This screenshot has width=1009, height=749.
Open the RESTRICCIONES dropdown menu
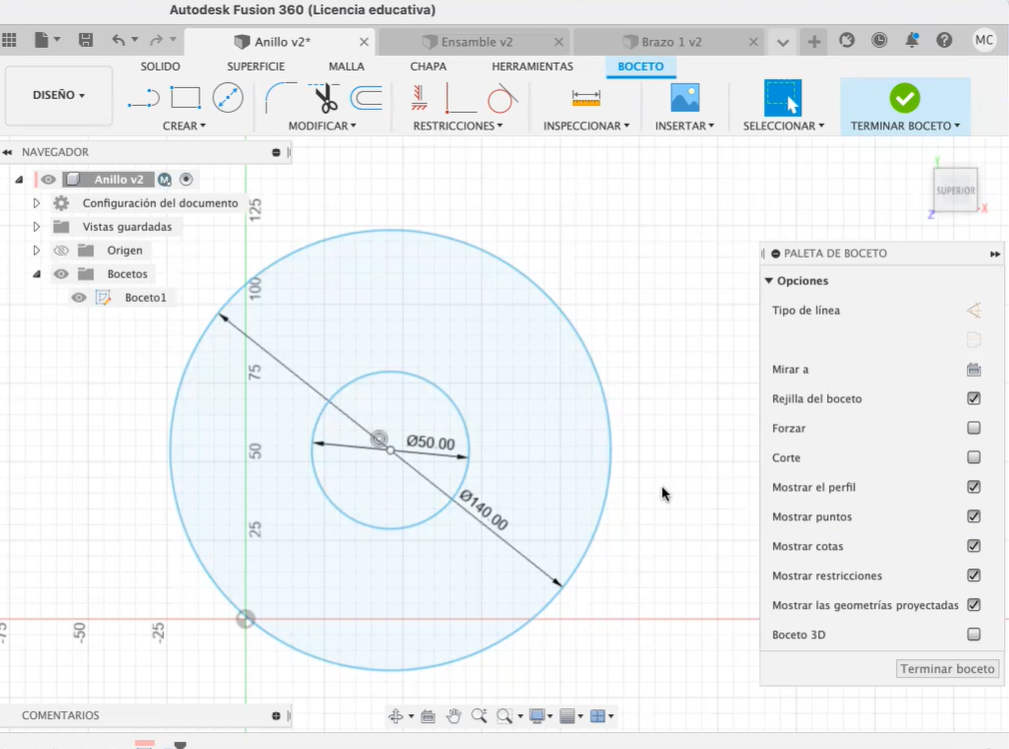tap(458, 126)
